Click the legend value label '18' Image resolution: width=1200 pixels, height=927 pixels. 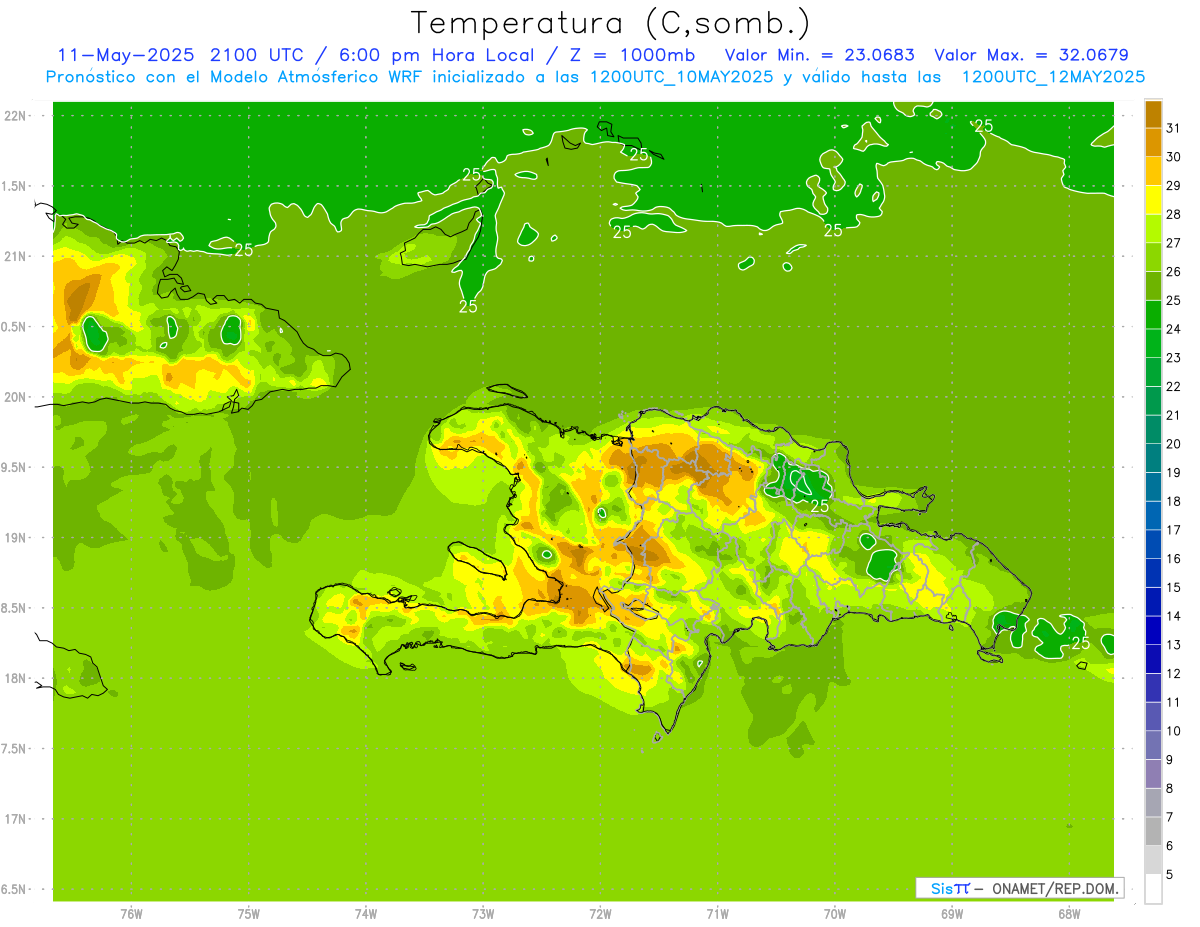point(1173,501)
